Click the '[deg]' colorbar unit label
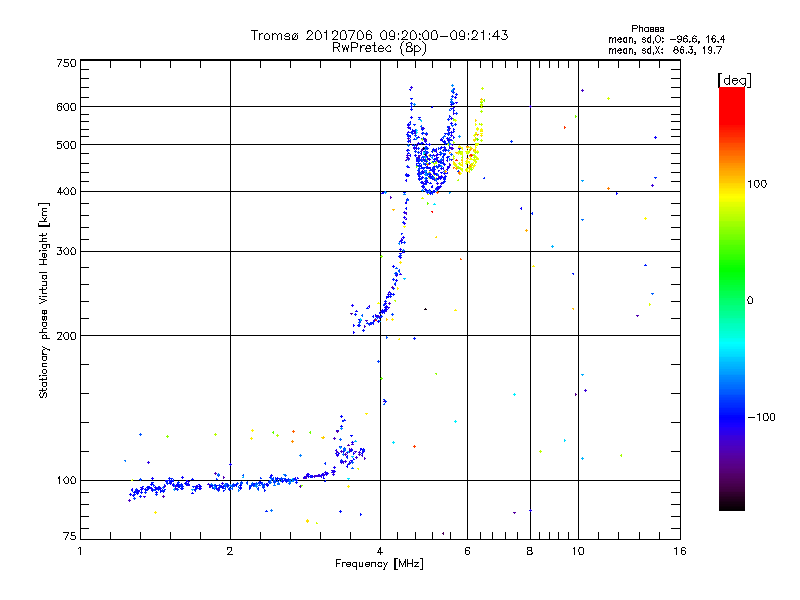Viewport: 800px width, 600px height. [x=734, y=80]
